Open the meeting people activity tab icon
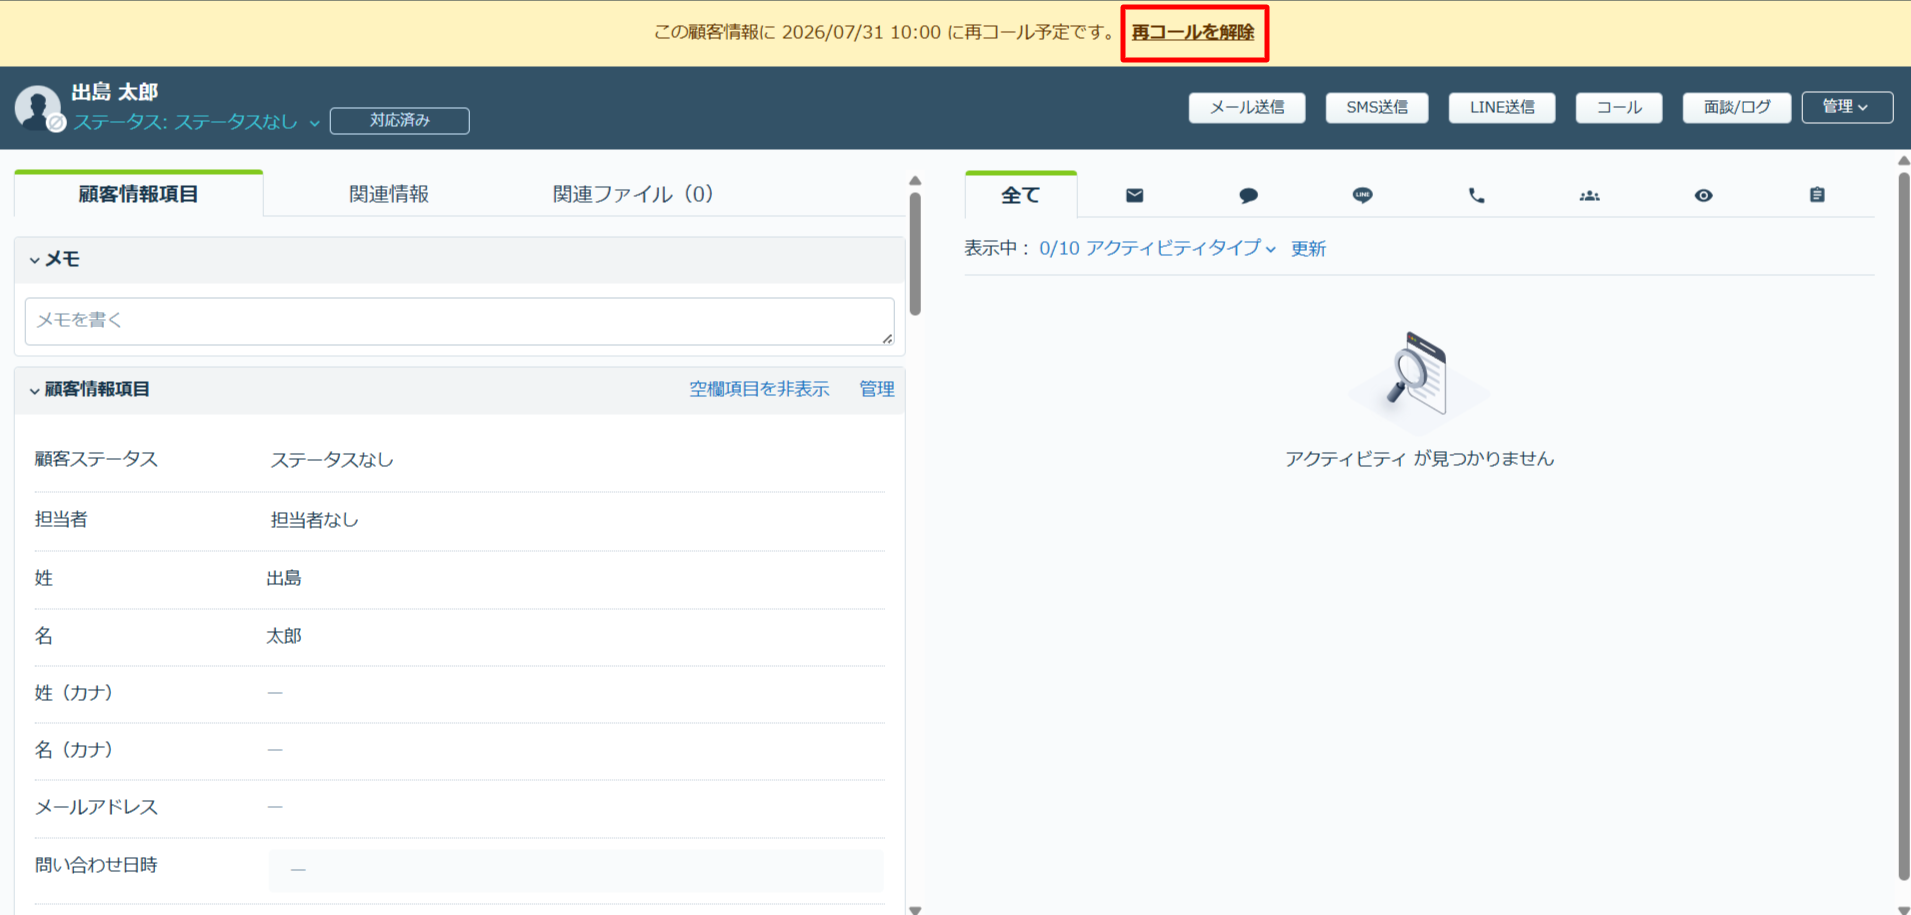Viewport: 1911px width, 915px height. 1590,195
